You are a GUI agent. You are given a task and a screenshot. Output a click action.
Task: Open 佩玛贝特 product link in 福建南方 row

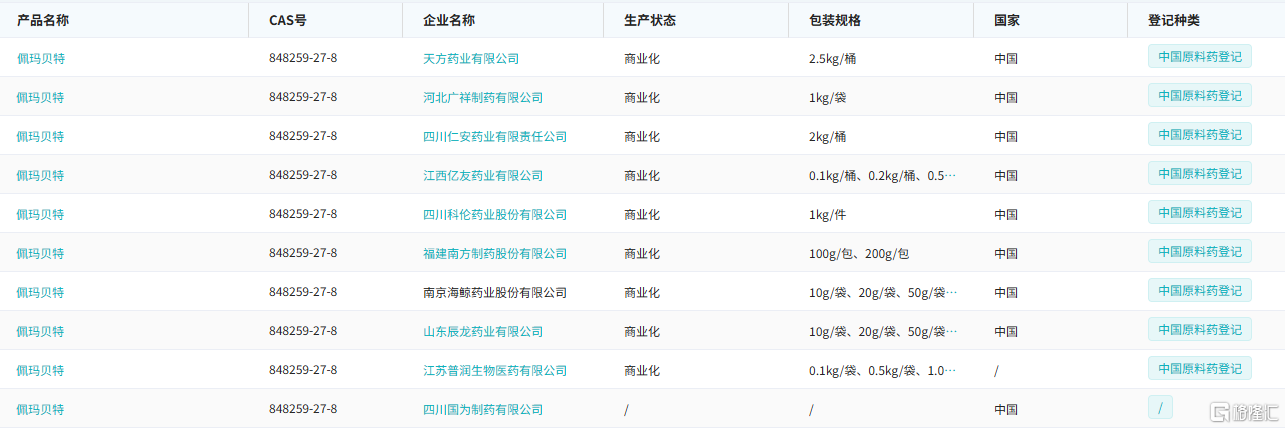click(40, 253)
